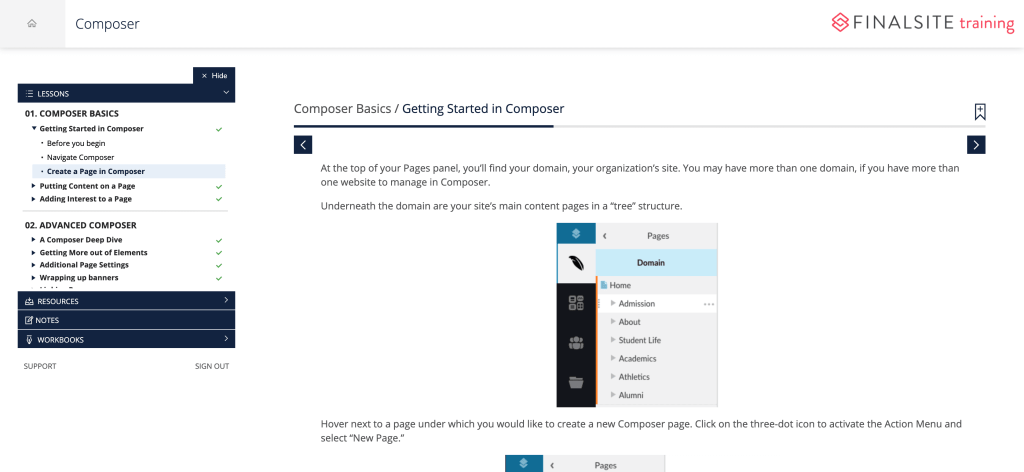Hide the lessons sidebar
Image resolution: width=1024 pixels, height=472 pixels.
(214, 75)
